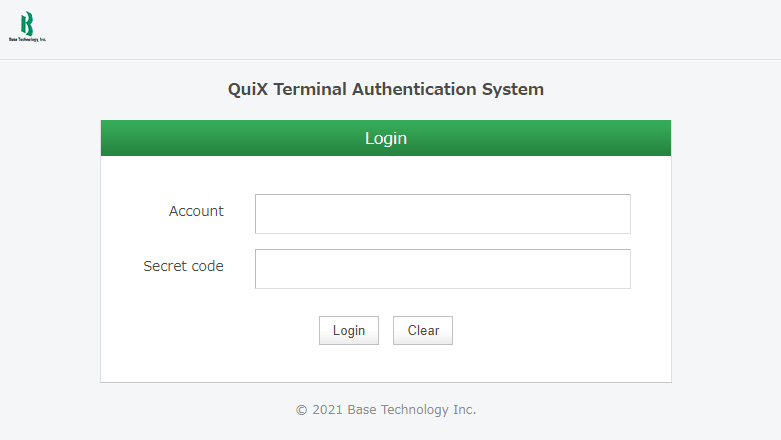This screenshot has width=781, height=440.
Task: Click the word "System" in the heading
Action: (x=516, y=89)
